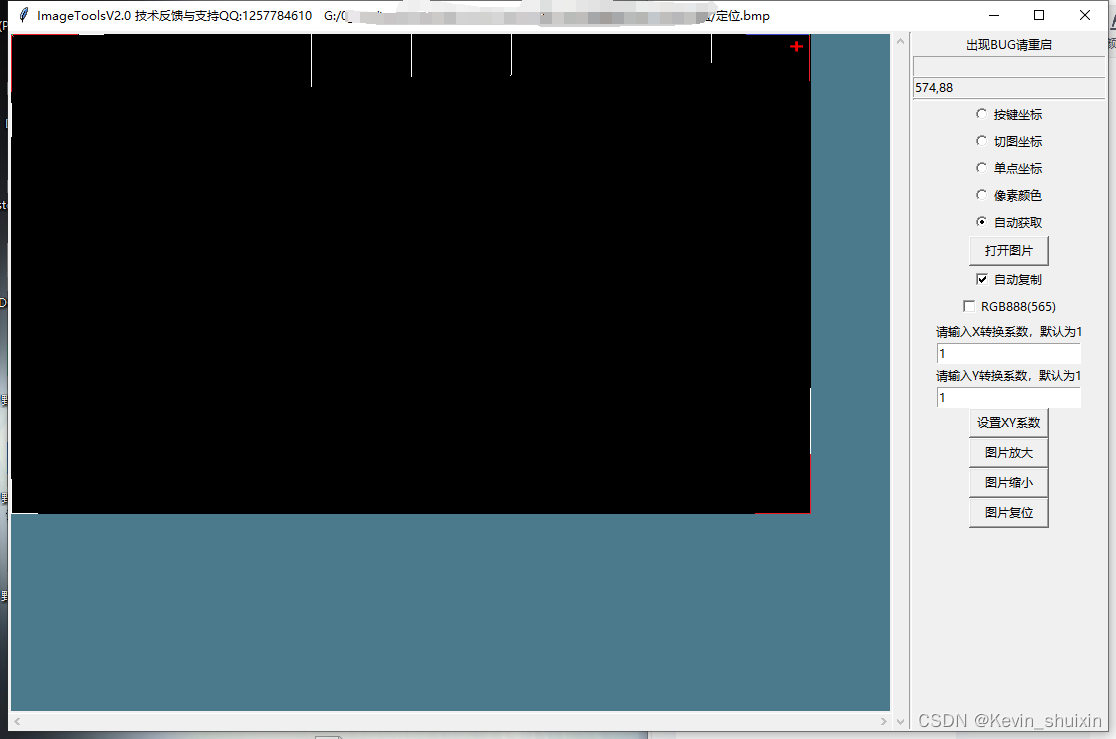The image size is (1116, 739).
Task: Switch to 像素颜色 mode
Action: pos(1009,196)
